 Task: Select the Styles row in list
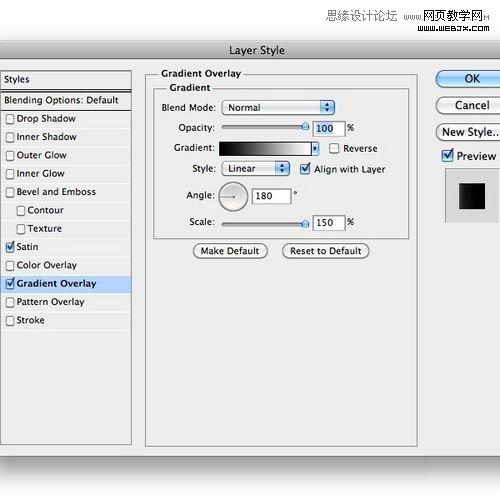tap(66, 80)
